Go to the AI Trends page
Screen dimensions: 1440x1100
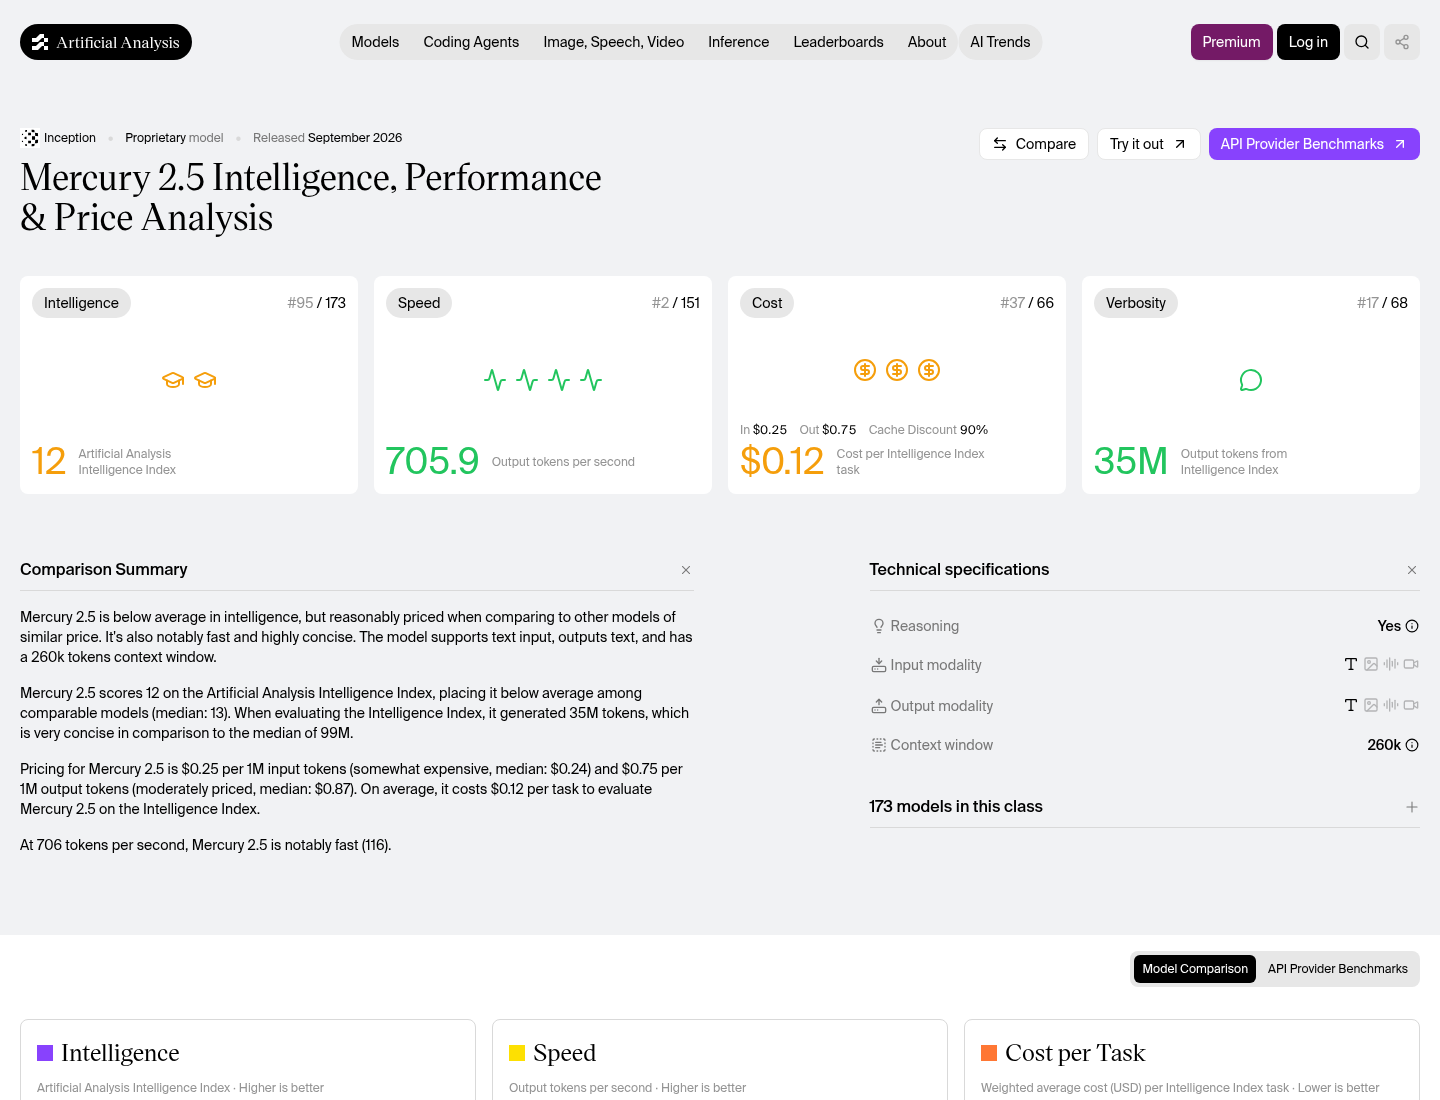tap(1000, 42)
